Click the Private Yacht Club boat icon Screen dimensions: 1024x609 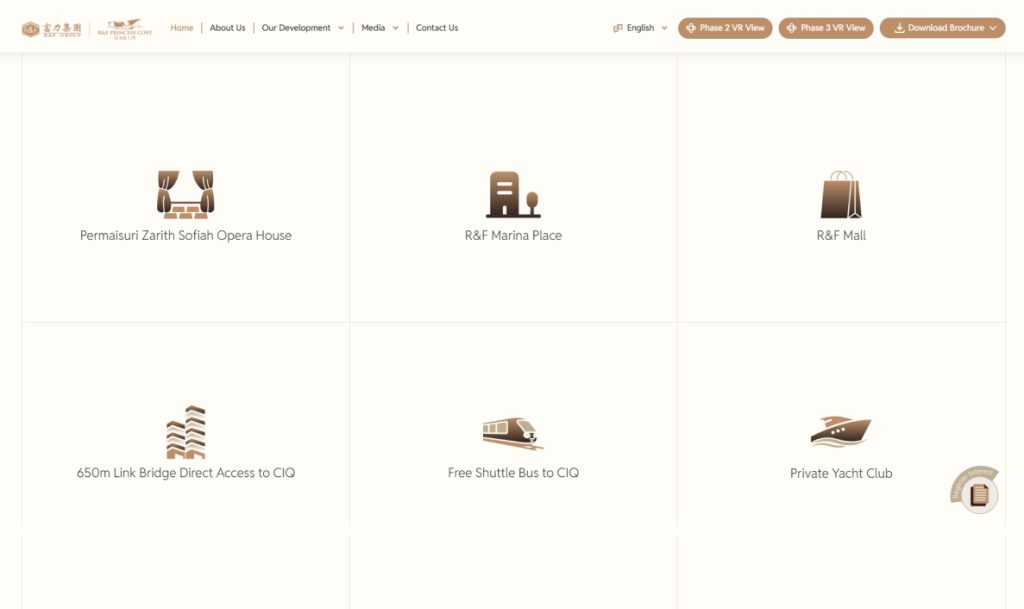pos(840,431)
